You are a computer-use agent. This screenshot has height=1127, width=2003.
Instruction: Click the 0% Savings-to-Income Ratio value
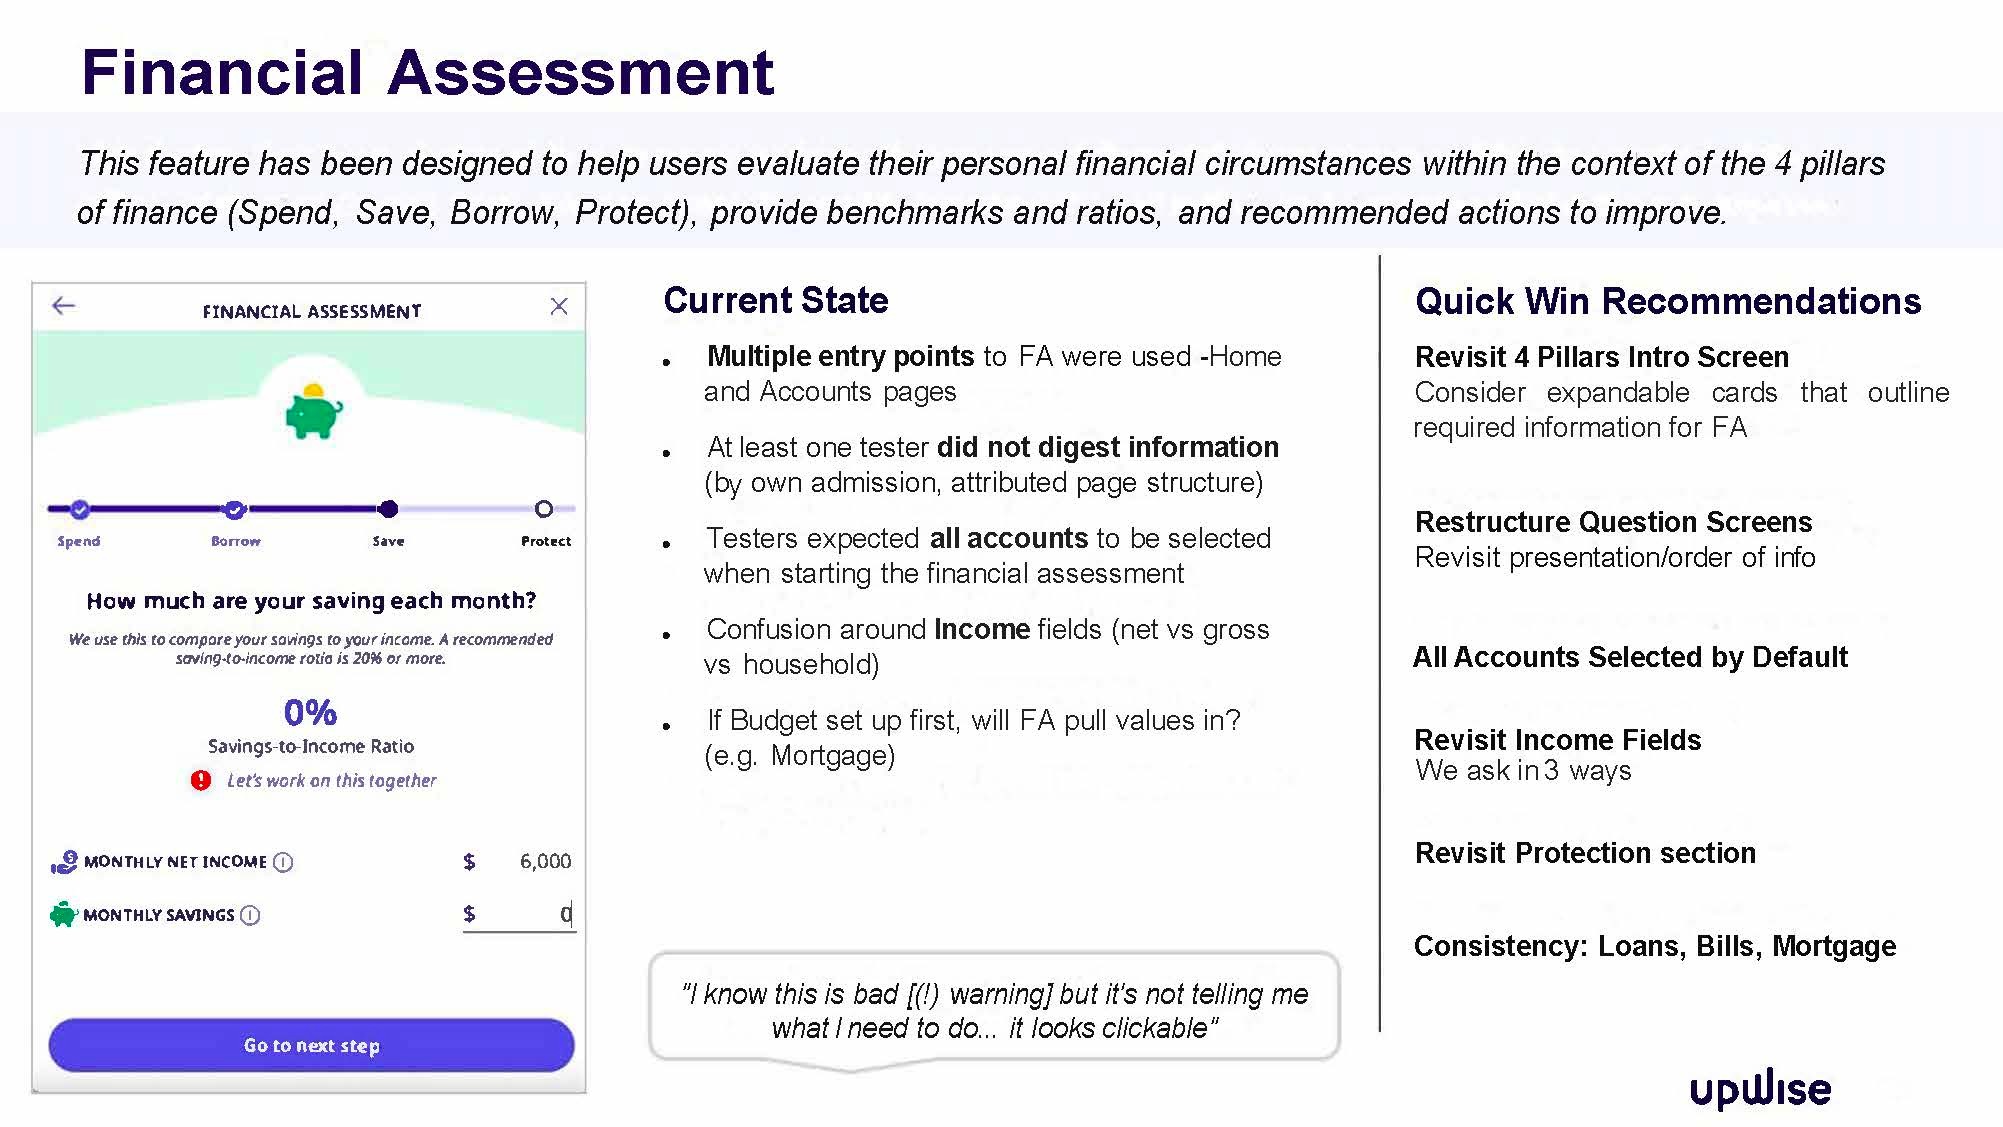click(310, 713)
